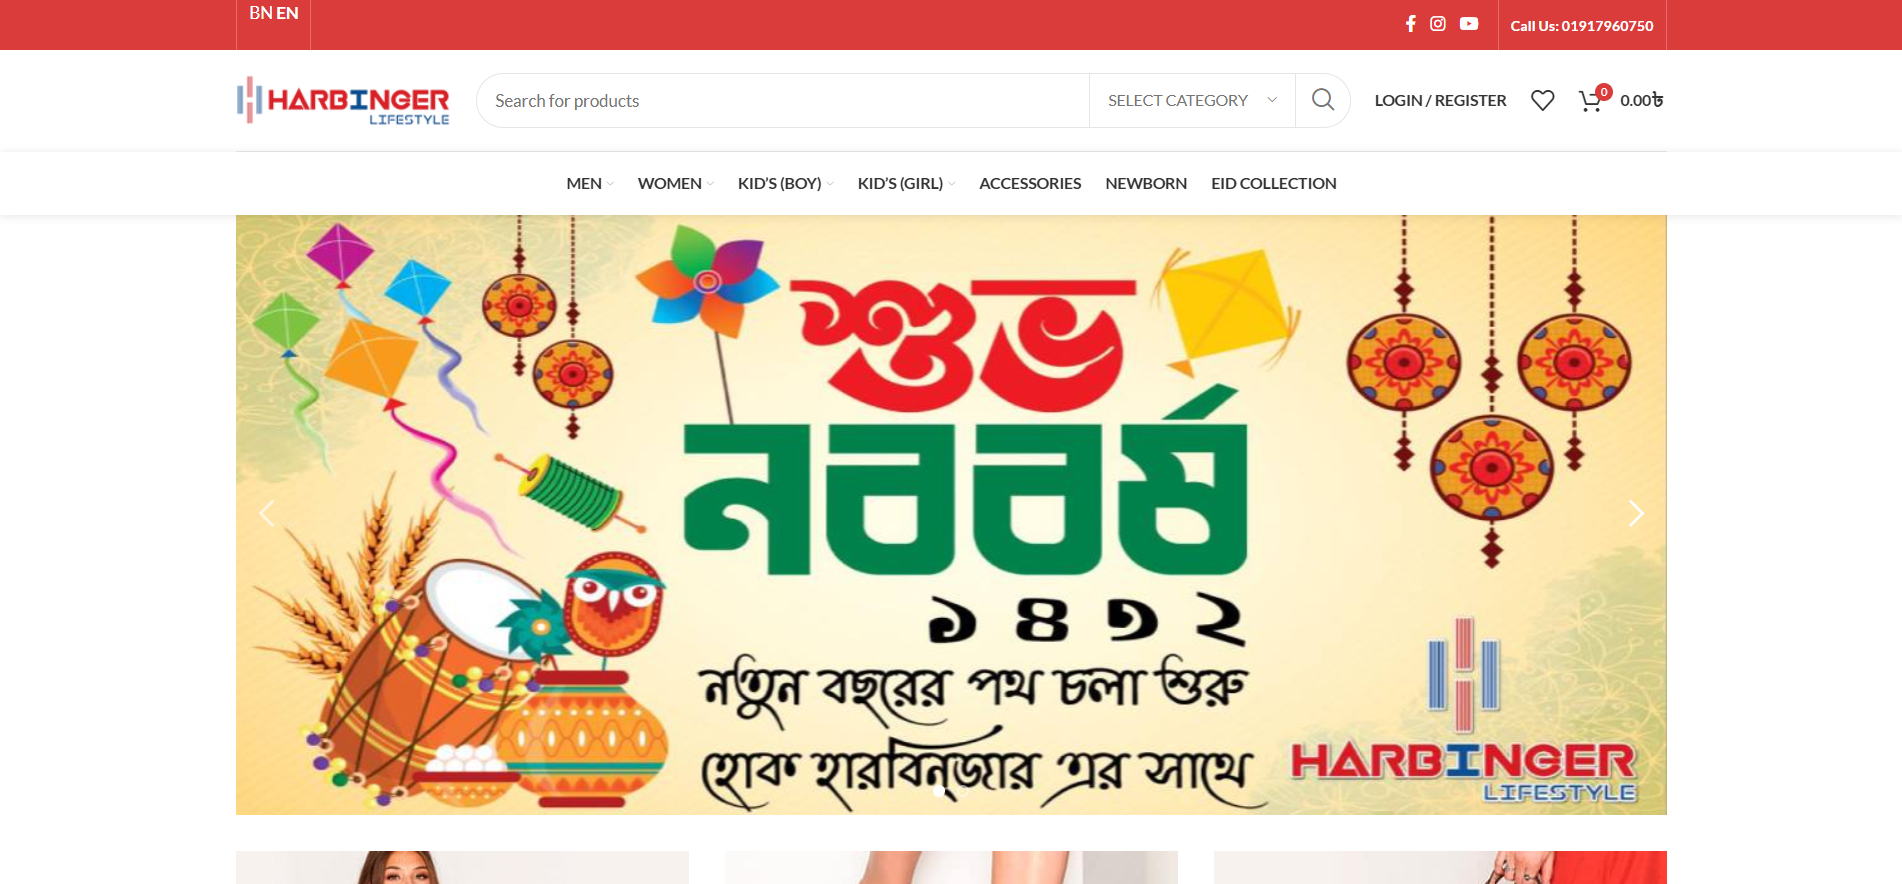This screenshot has width=1902, height=884.
Task: Open the Eid Collection menu item
Action: tap(1274, 183)
